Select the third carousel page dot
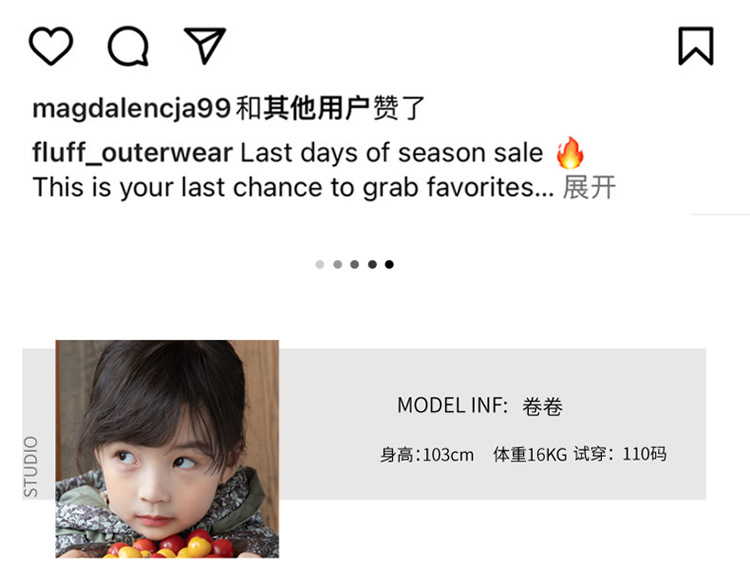Viewport: 750px width, 578px height. 354,264
